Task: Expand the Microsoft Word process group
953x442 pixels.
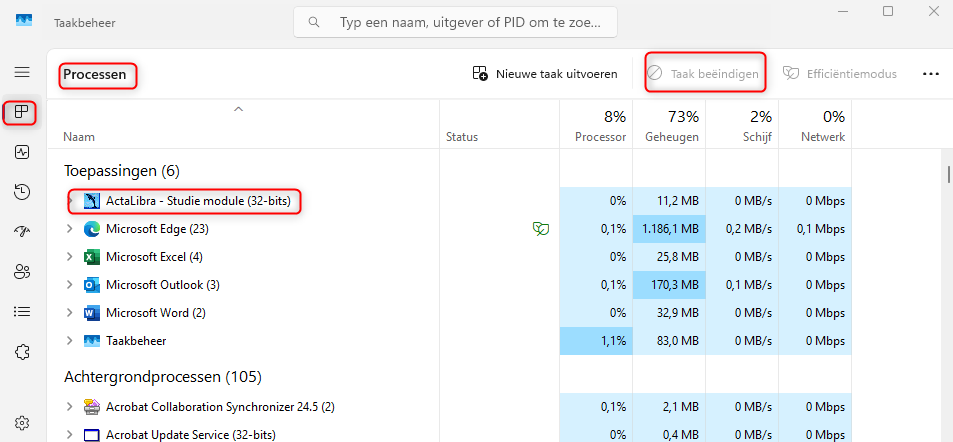Action: click(x=71, y=313)
